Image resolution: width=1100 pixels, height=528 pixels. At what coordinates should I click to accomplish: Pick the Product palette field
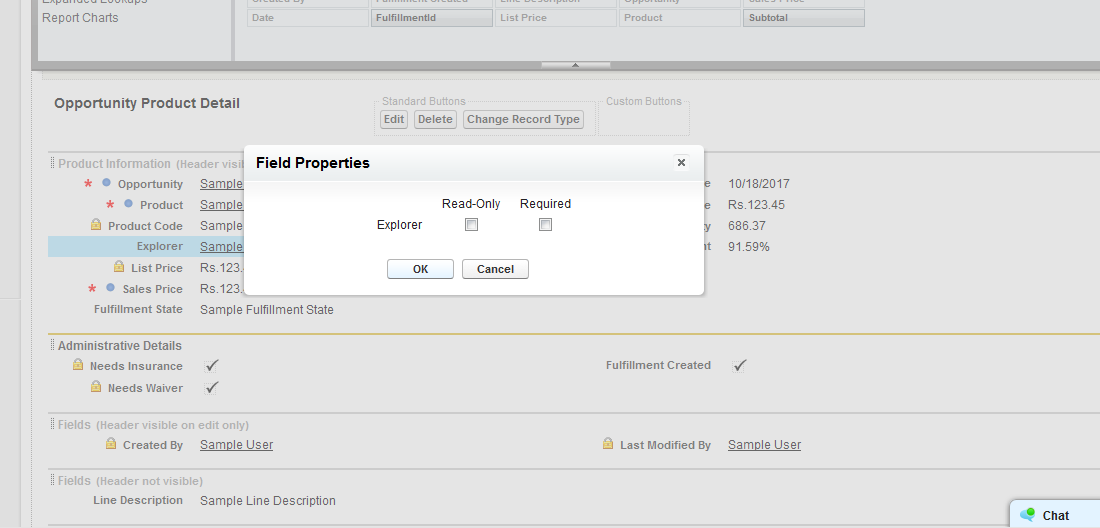point(680,18)
